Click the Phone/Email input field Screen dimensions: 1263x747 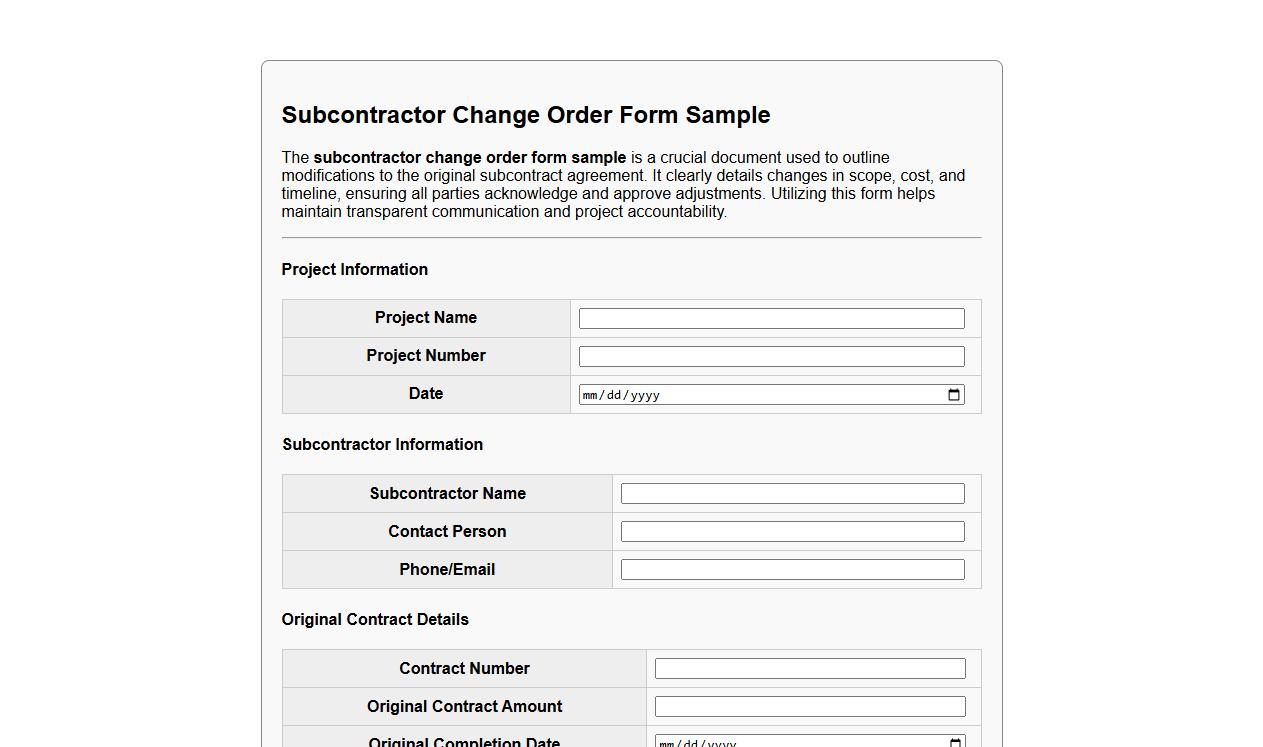[x=792, y=568]
